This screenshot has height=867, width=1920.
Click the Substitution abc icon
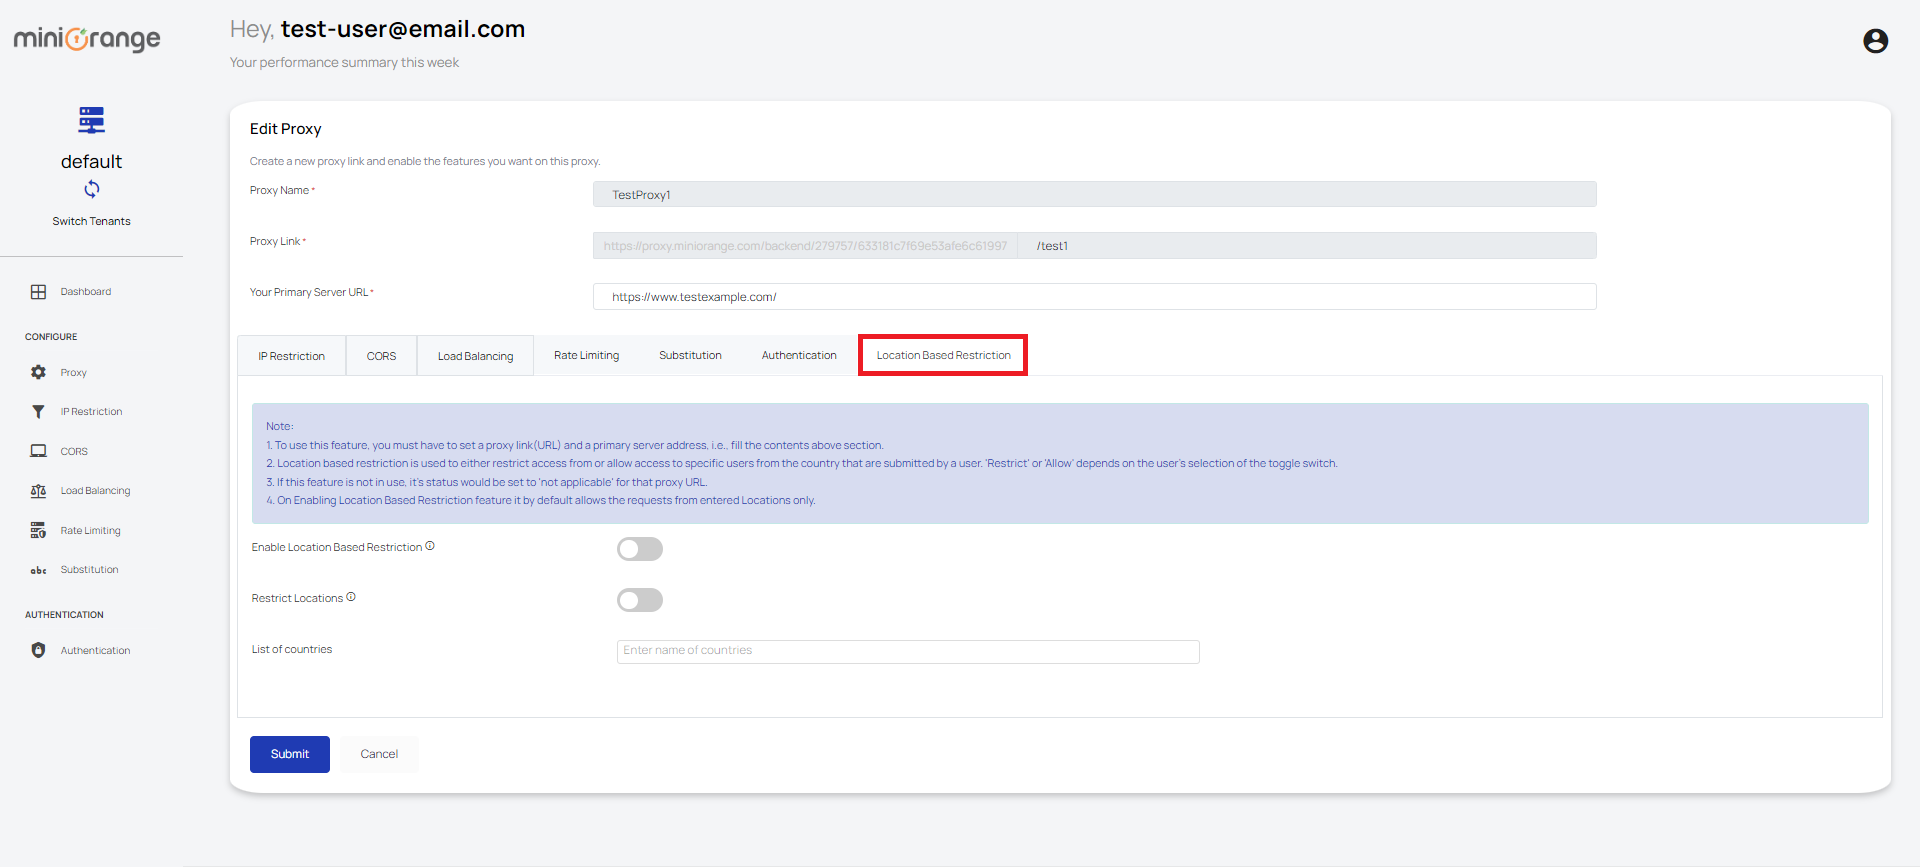pos(38,570)
